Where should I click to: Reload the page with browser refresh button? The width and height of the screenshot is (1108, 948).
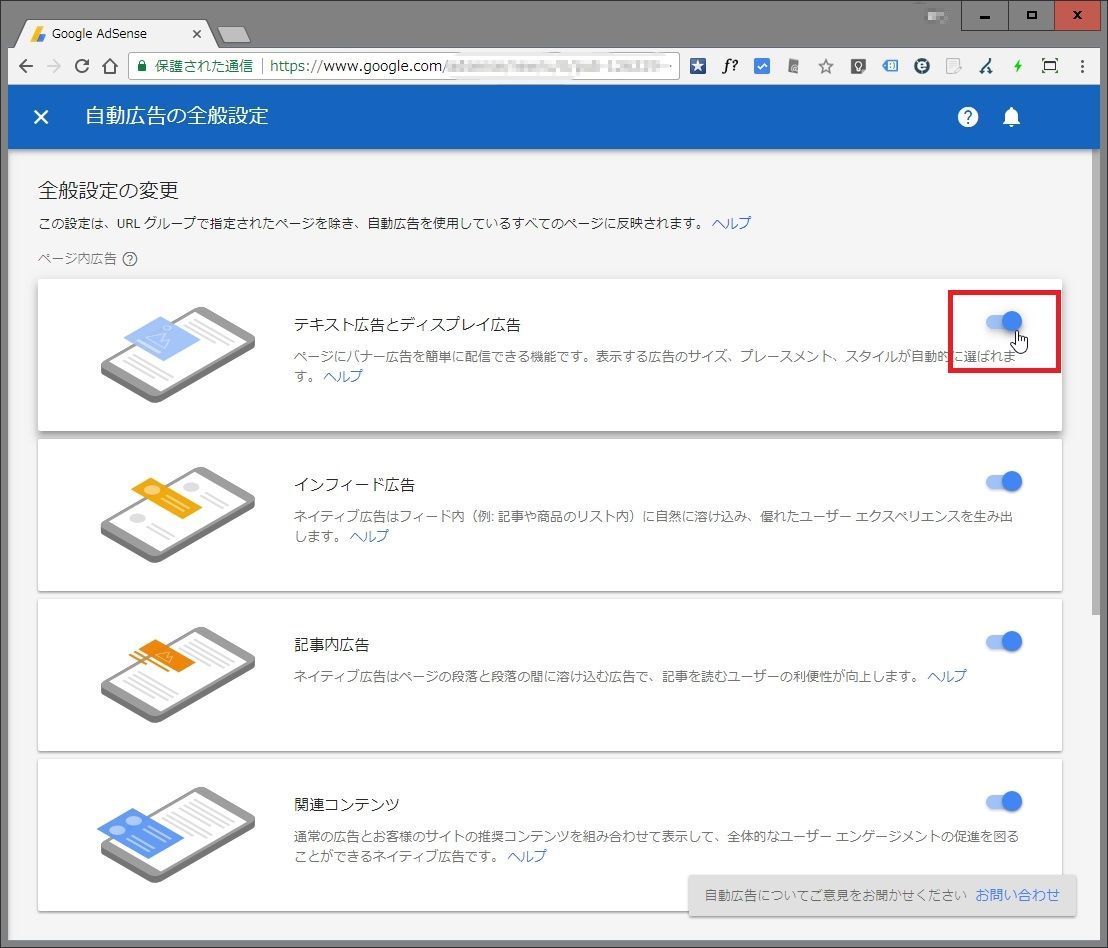82,67
